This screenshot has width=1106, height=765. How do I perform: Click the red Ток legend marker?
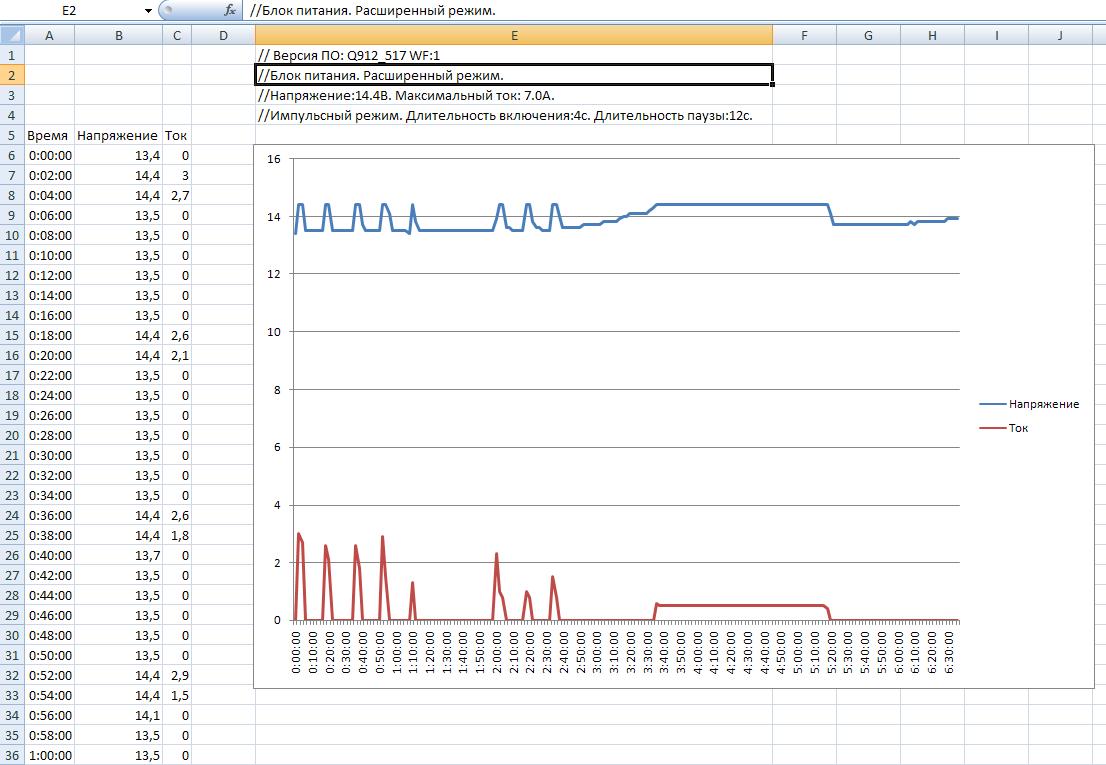point(992,428)
